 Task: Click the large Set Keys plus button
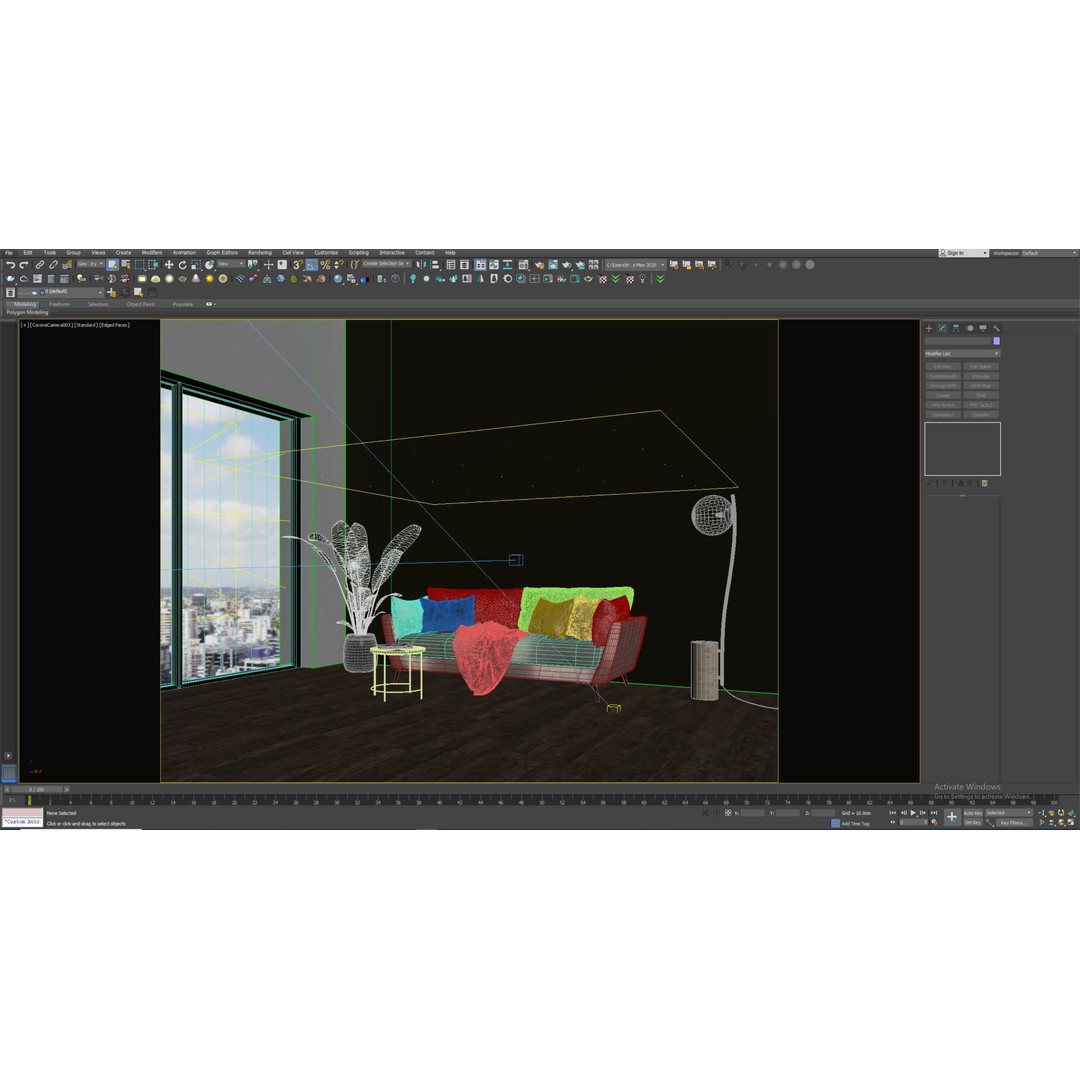coord(952,817)
